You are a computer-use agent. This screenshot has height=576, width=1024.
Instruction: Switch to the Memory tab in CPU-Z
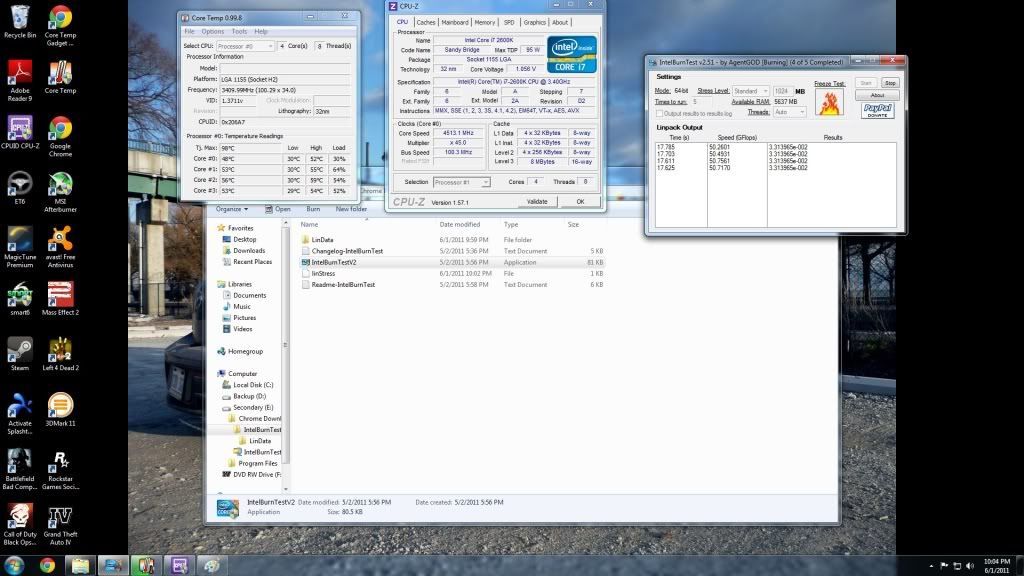[485, 22]
